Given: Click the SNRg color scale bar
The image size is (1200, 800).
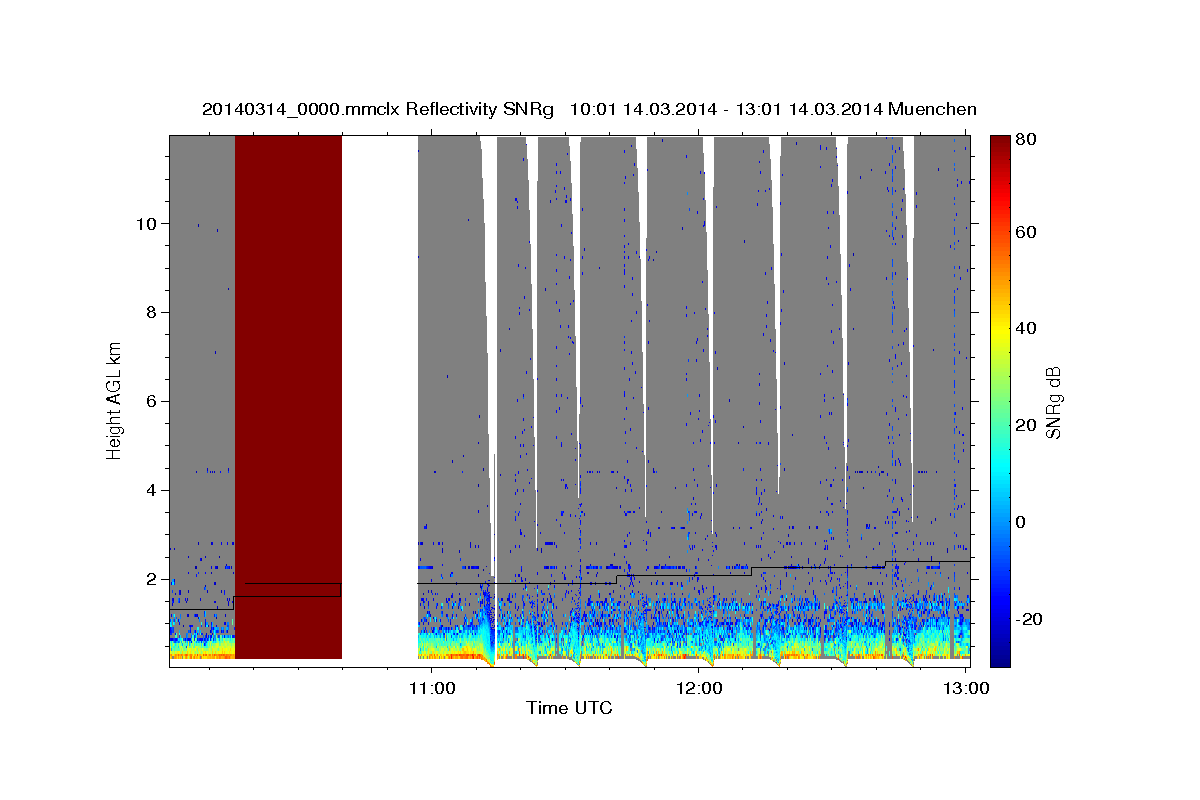Looking at the screenshot, I should coord(1000,401).
